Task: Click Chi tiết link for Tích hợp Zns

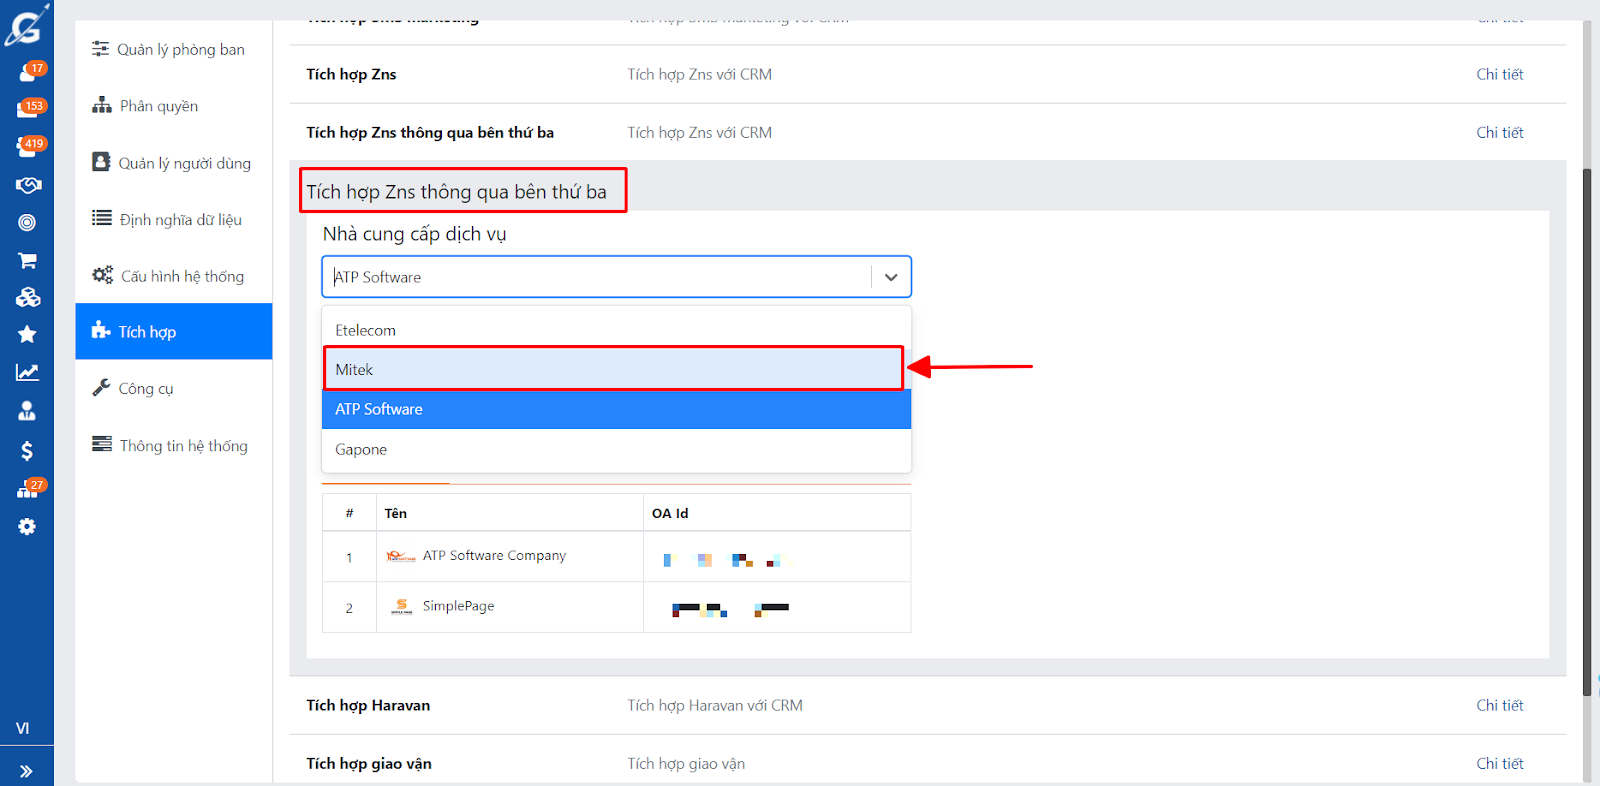Action: tap(1499, 74)
